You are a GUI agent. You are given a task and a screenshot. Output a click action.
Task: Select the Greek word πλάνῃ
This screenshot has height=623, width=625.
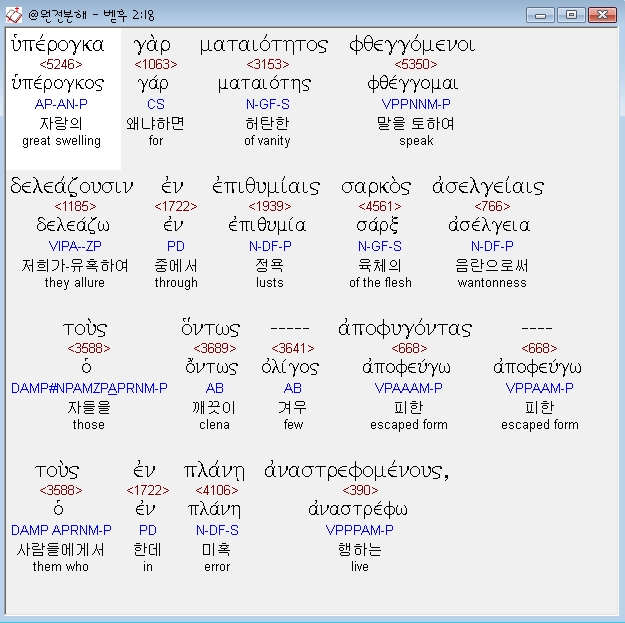(x=214, y=471)
